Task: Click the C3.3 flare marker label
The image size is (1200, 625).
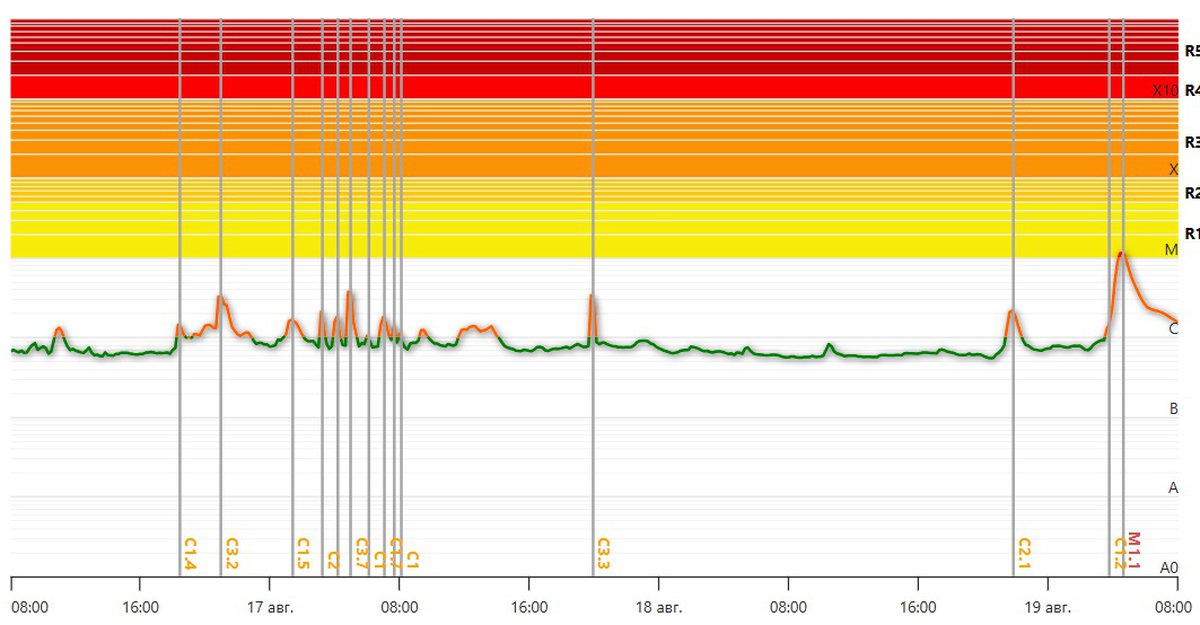Action: 603,553
